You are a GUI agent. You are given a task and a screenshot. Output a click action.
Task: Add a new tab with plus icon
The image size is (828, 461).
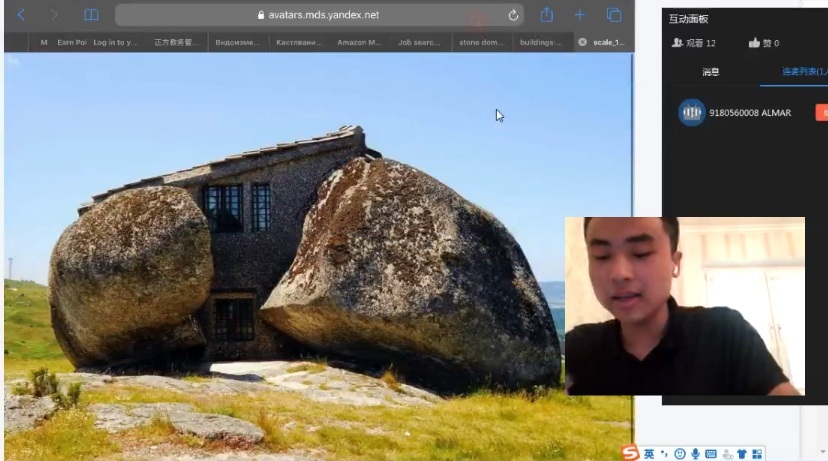pos(579,15)
